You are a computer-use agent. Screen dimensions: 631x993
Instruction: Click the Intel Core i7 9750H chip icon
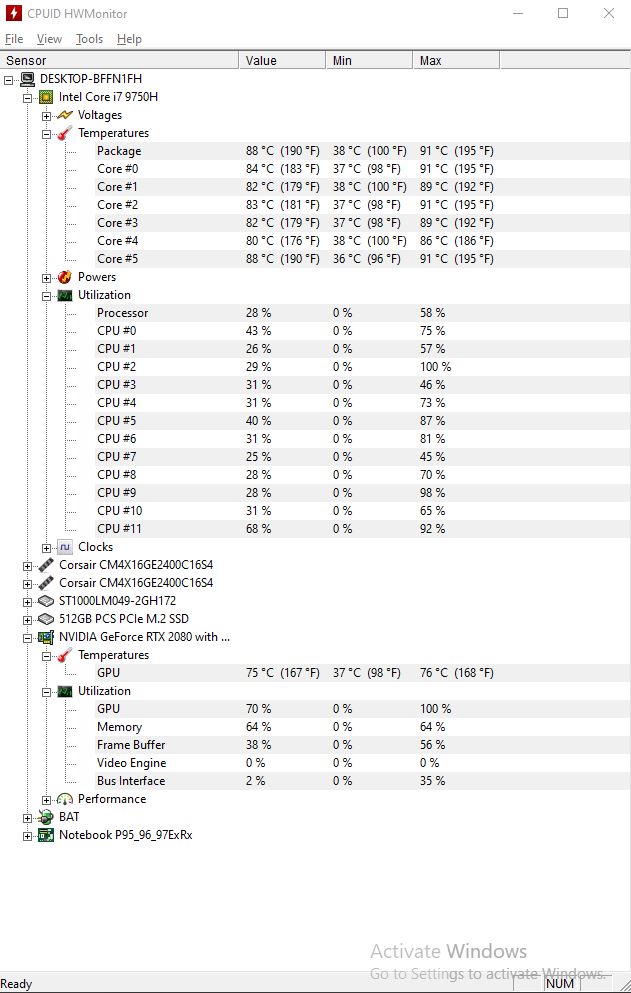tap(46, 97)
